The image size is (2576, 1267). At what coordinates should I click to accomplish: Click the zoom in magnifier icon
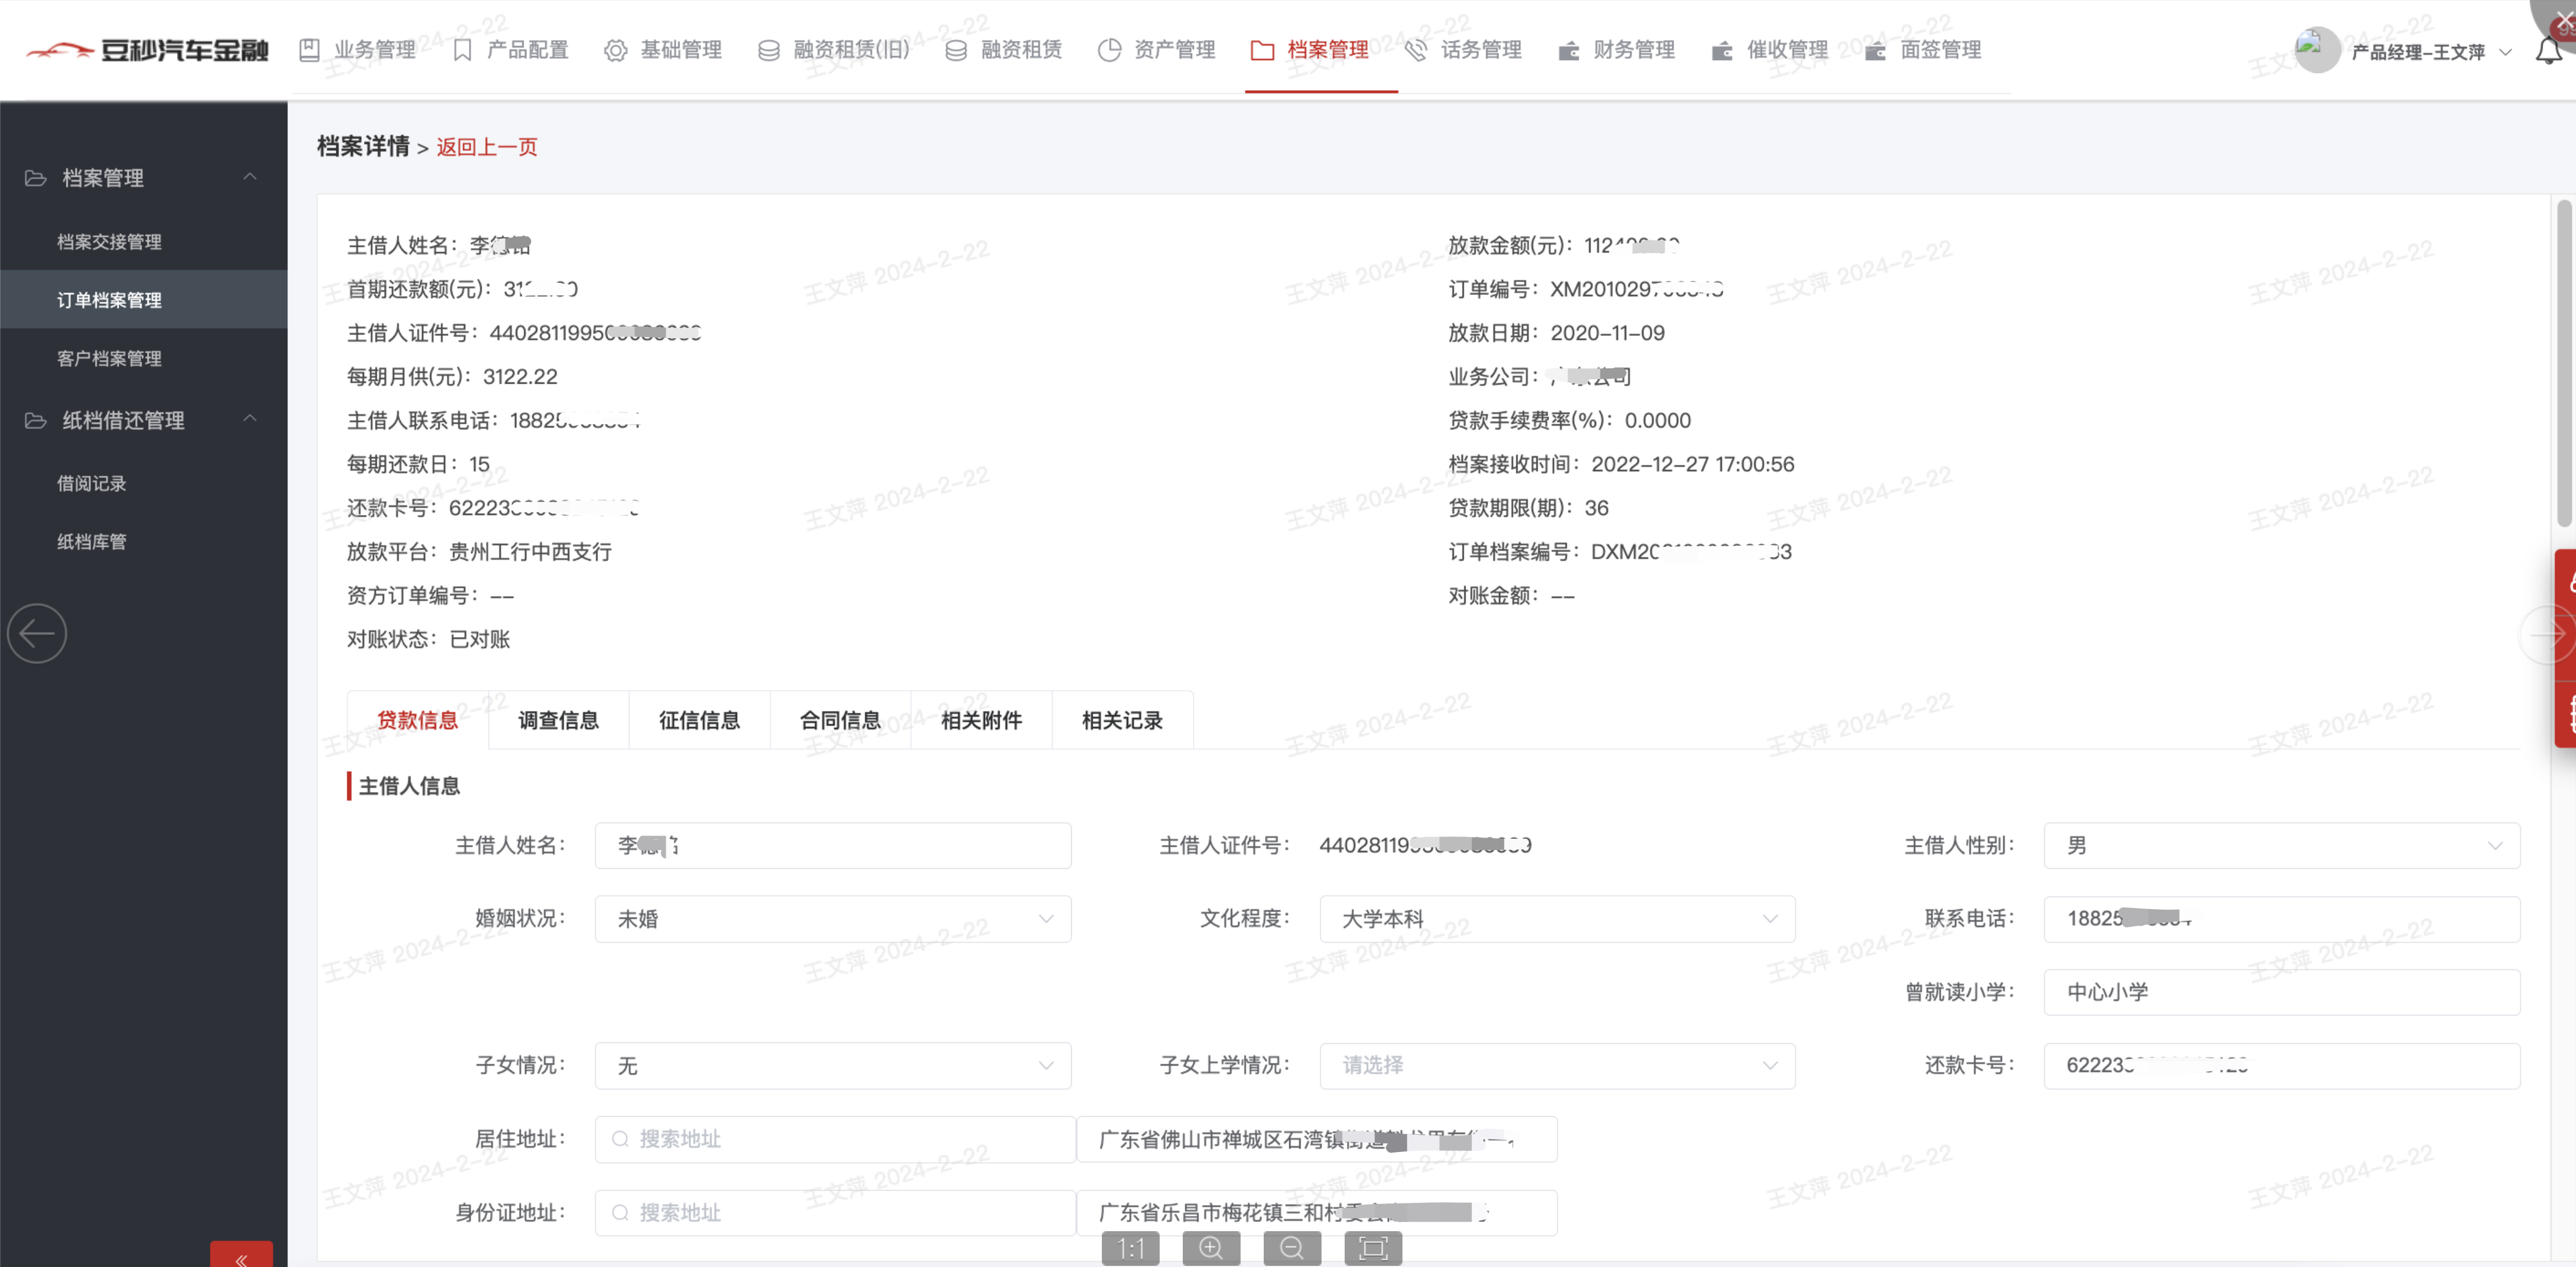click(1211, 1248)
